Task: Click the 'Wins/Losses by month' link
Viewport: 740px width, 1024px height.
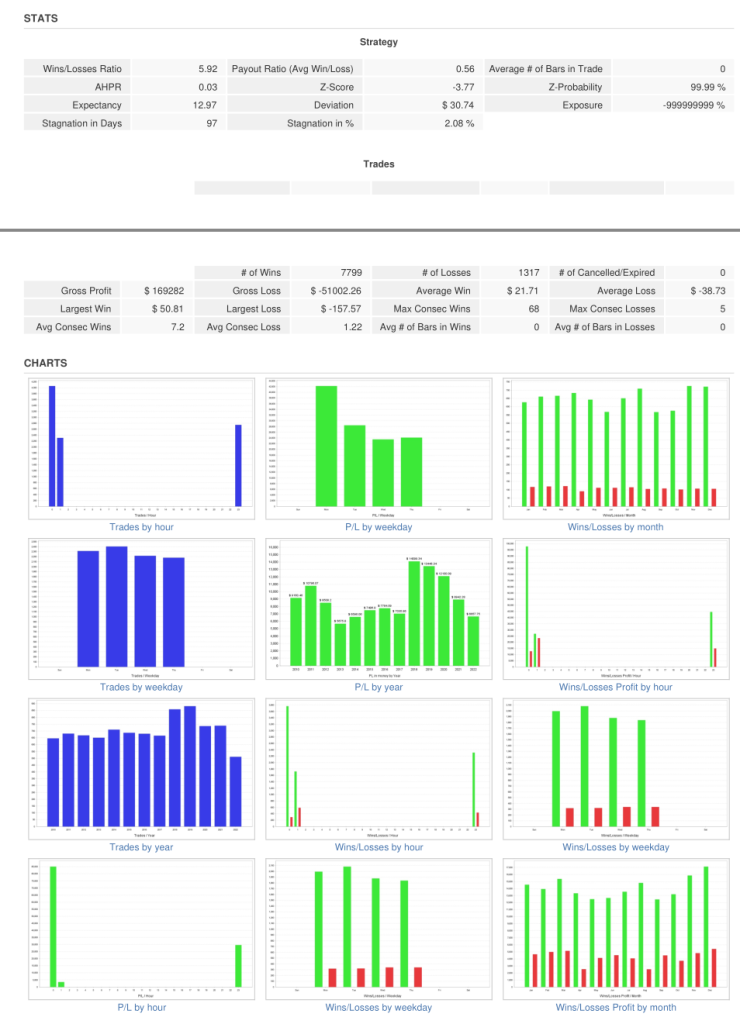Action: (615, 527)
